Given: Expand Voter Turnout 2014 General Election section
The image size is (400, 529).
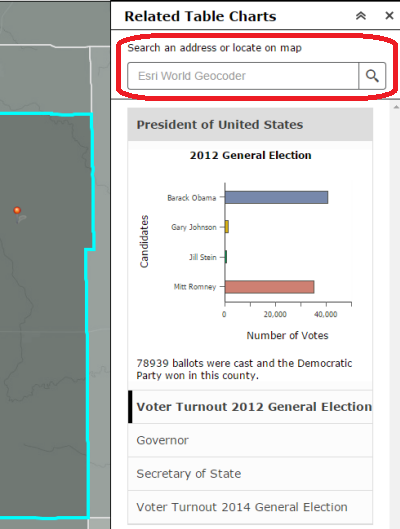Looking at the screenshot, I should 250,507.
